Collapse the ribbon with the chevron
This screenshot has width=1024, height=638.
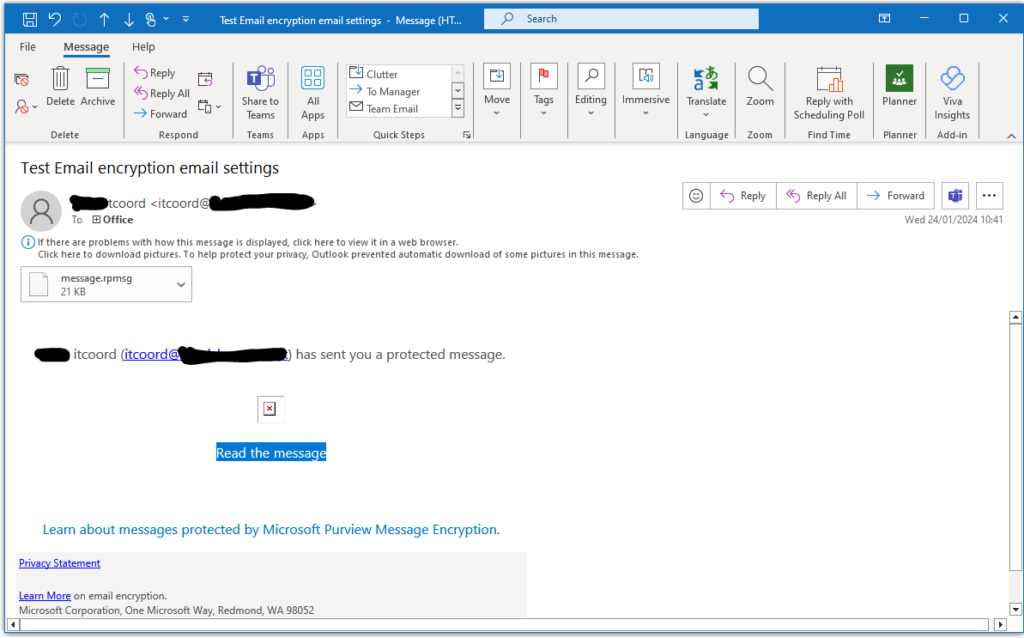point(1011,136)
